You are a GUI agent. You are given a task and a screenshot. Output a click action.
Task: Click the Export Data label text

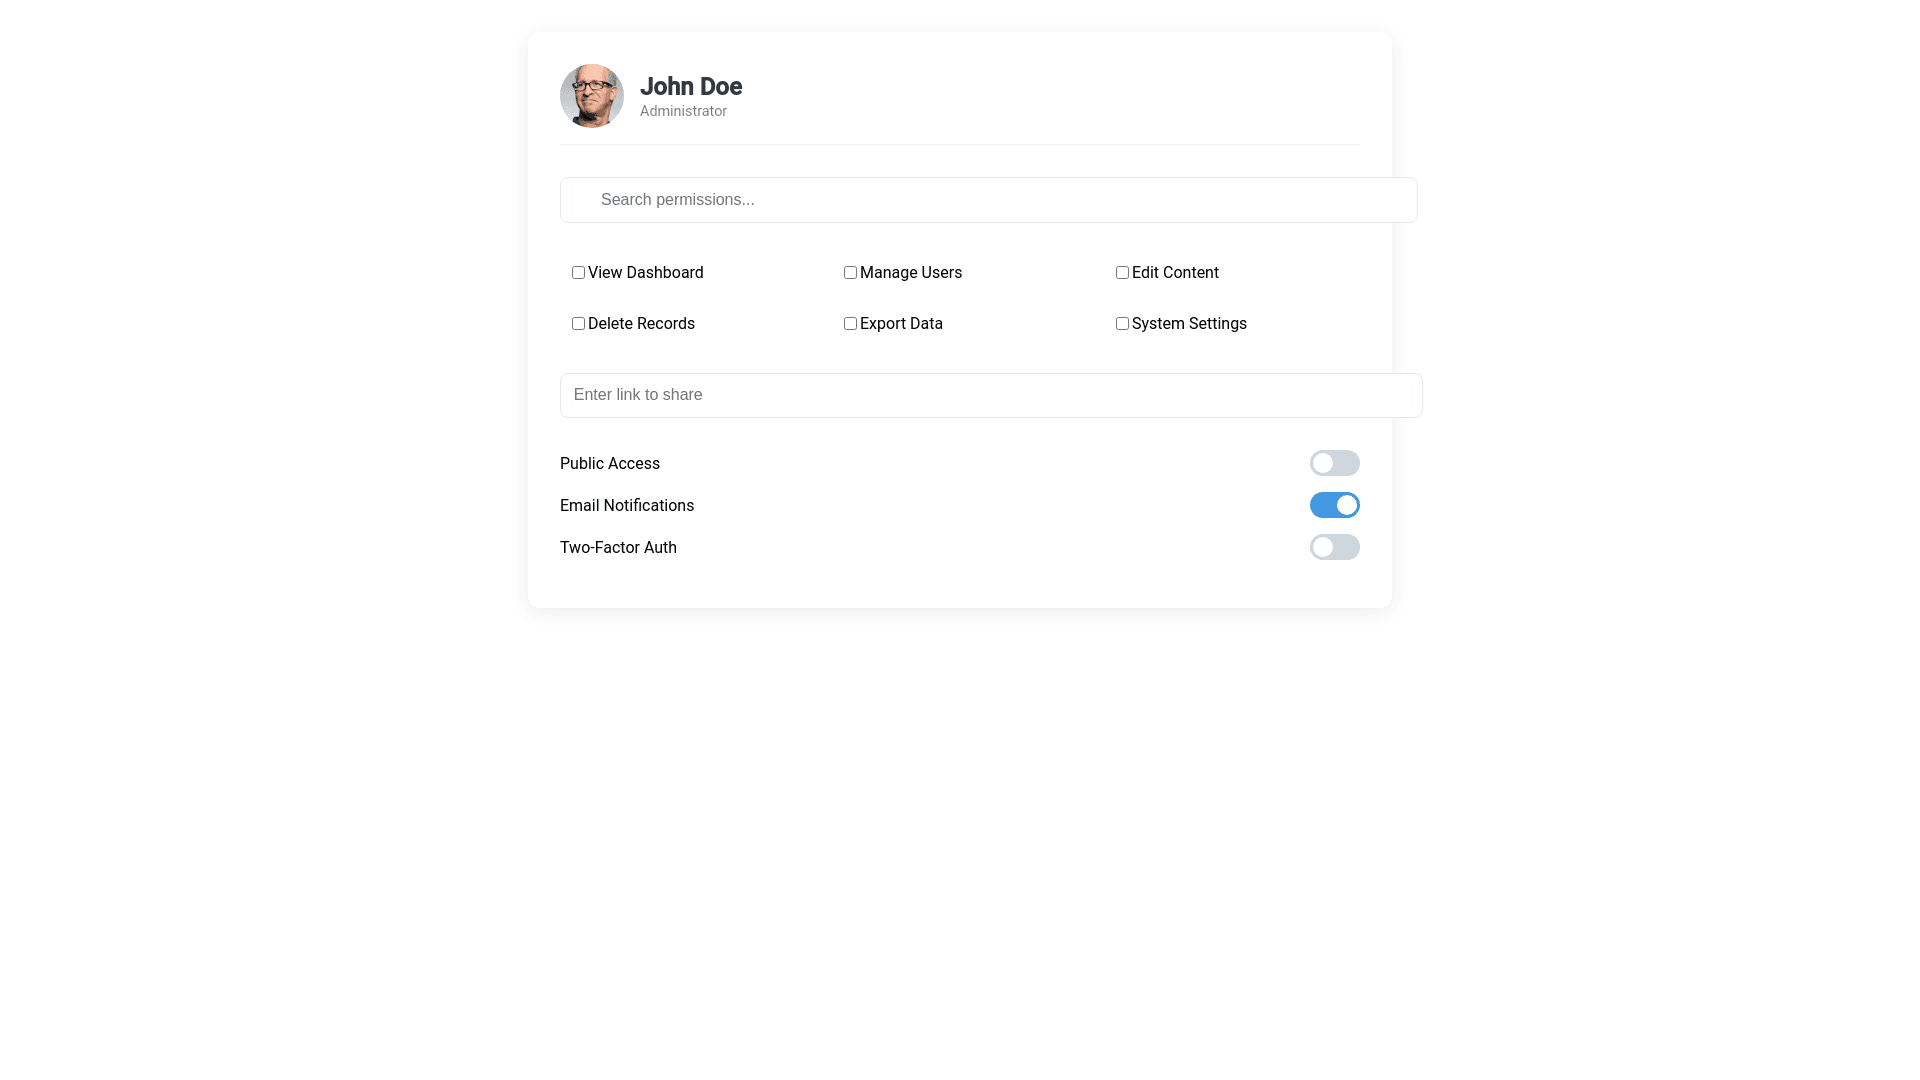pos(901,324)
